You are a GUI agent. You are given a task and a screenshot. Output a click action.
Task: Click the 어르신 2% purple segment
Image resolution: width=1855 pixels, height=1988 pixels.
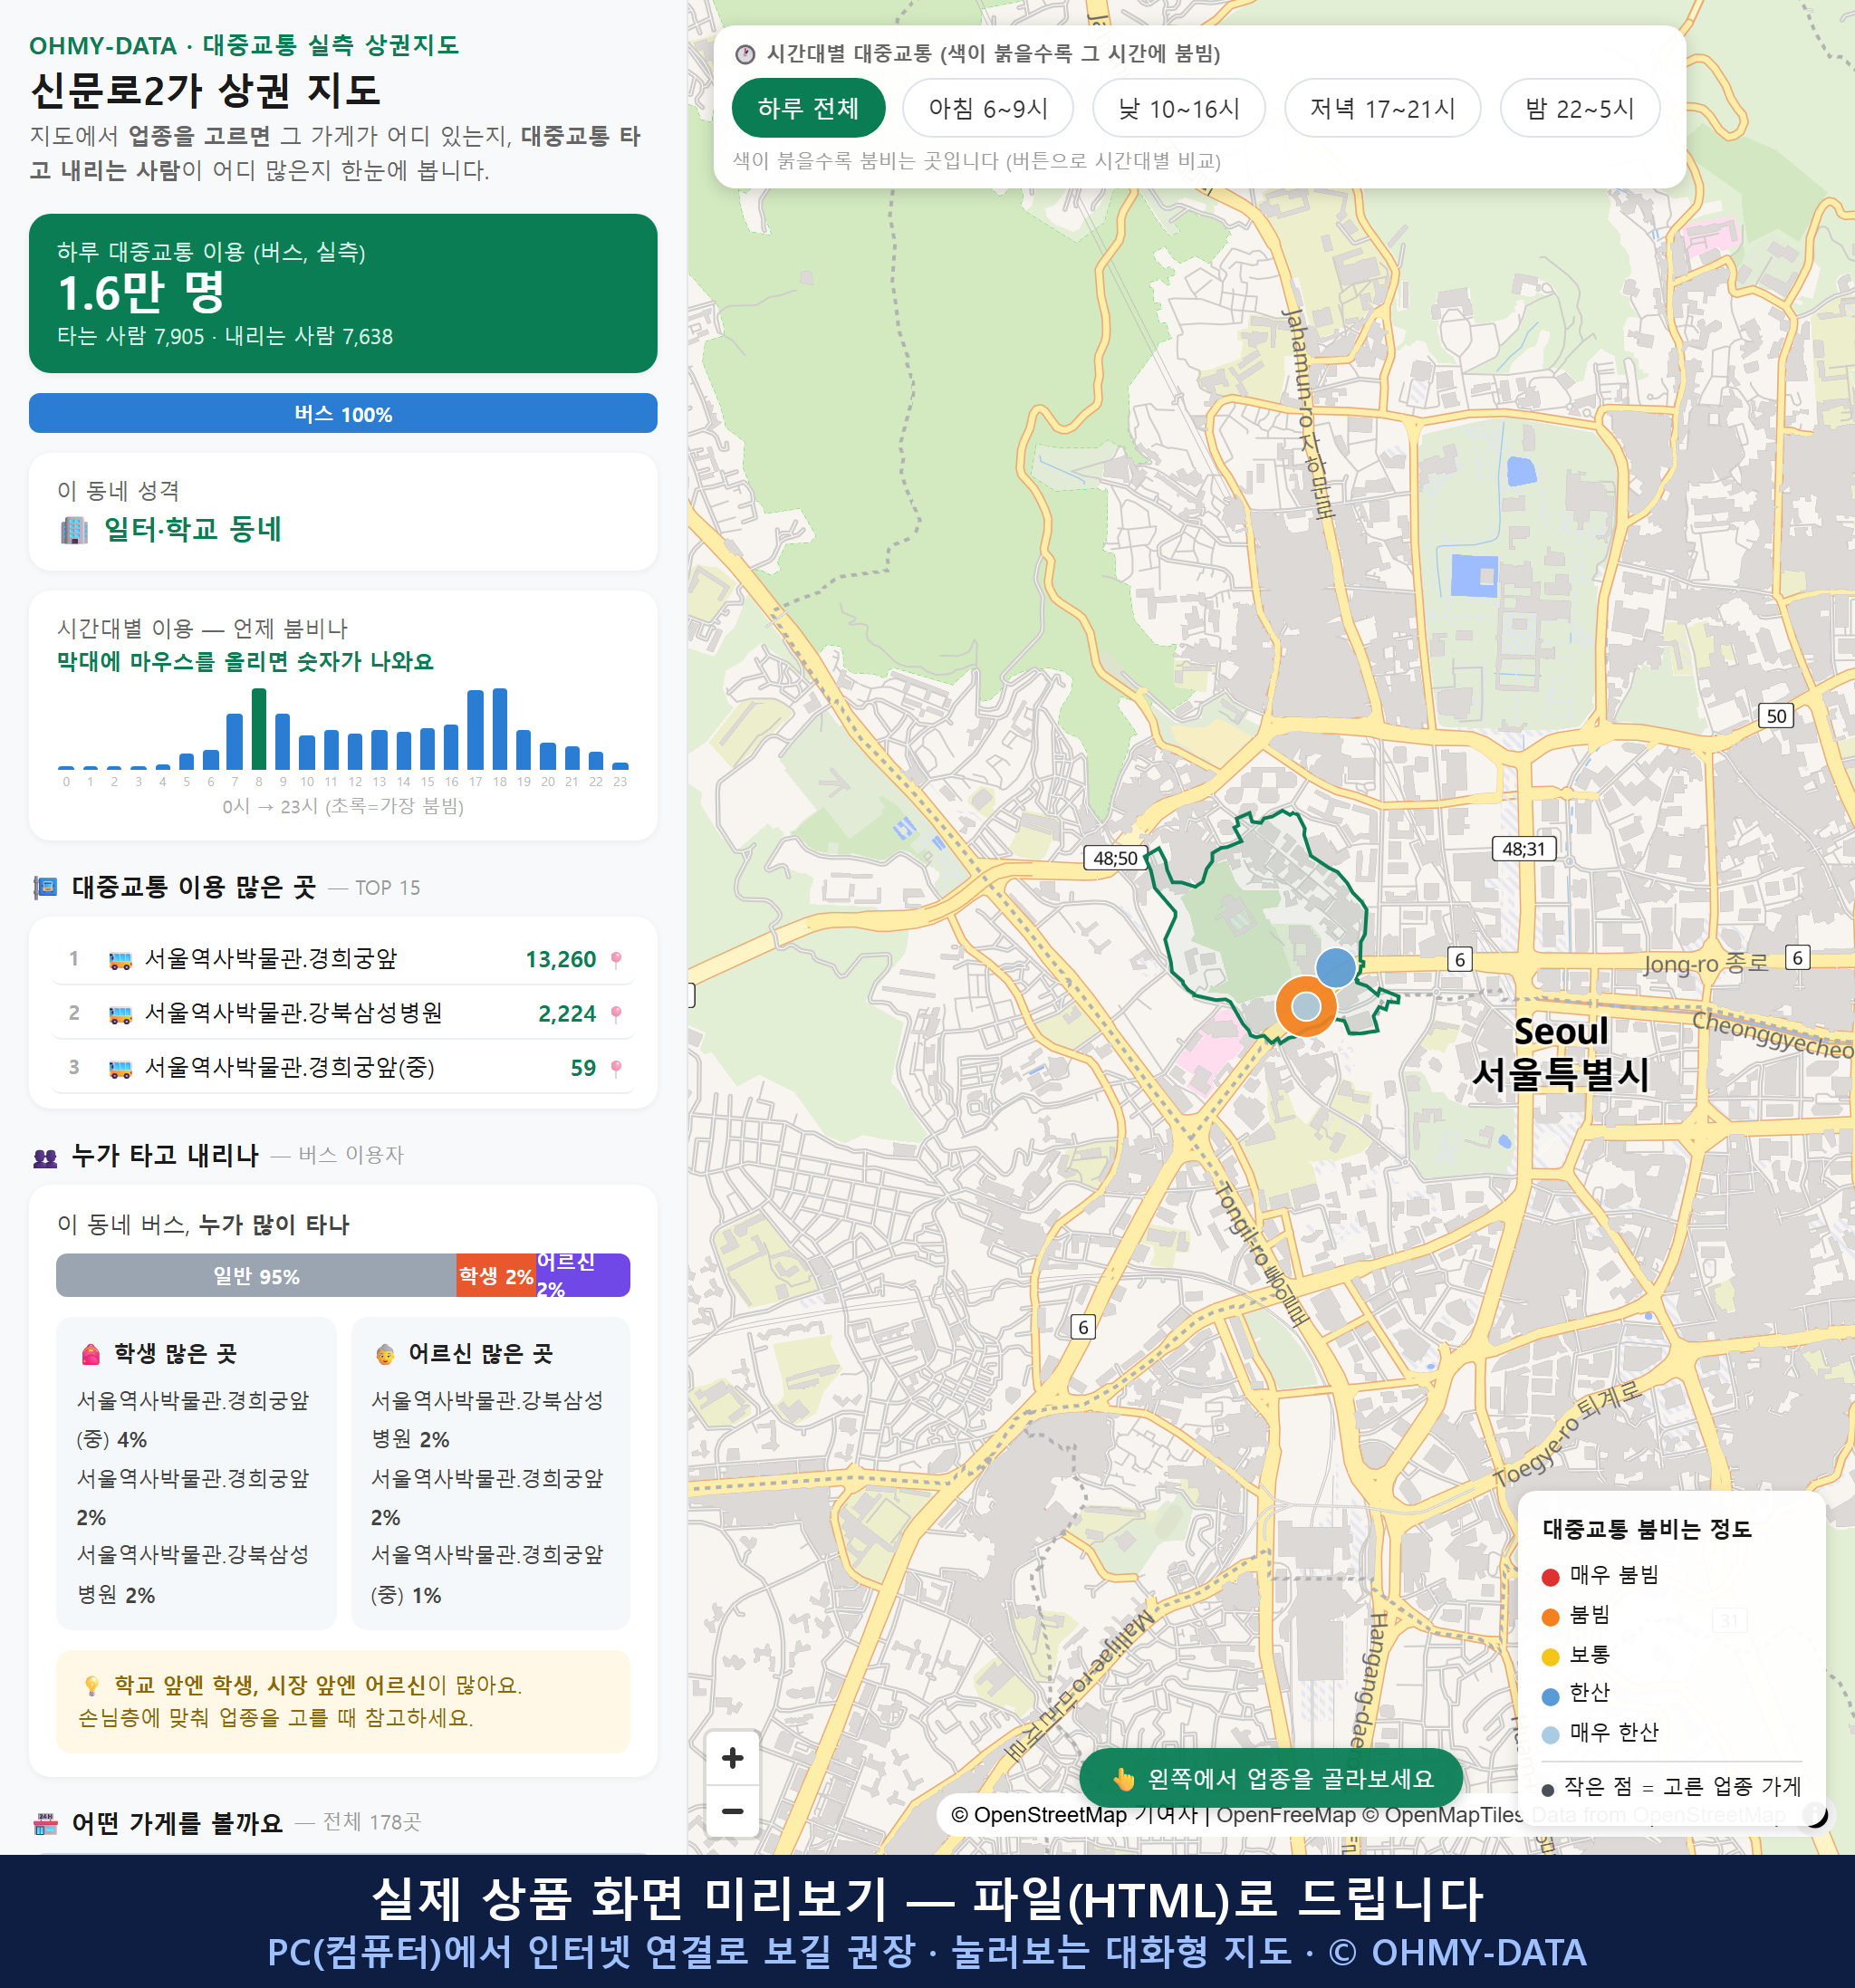pyautogui.click(x=583, y=1275)
